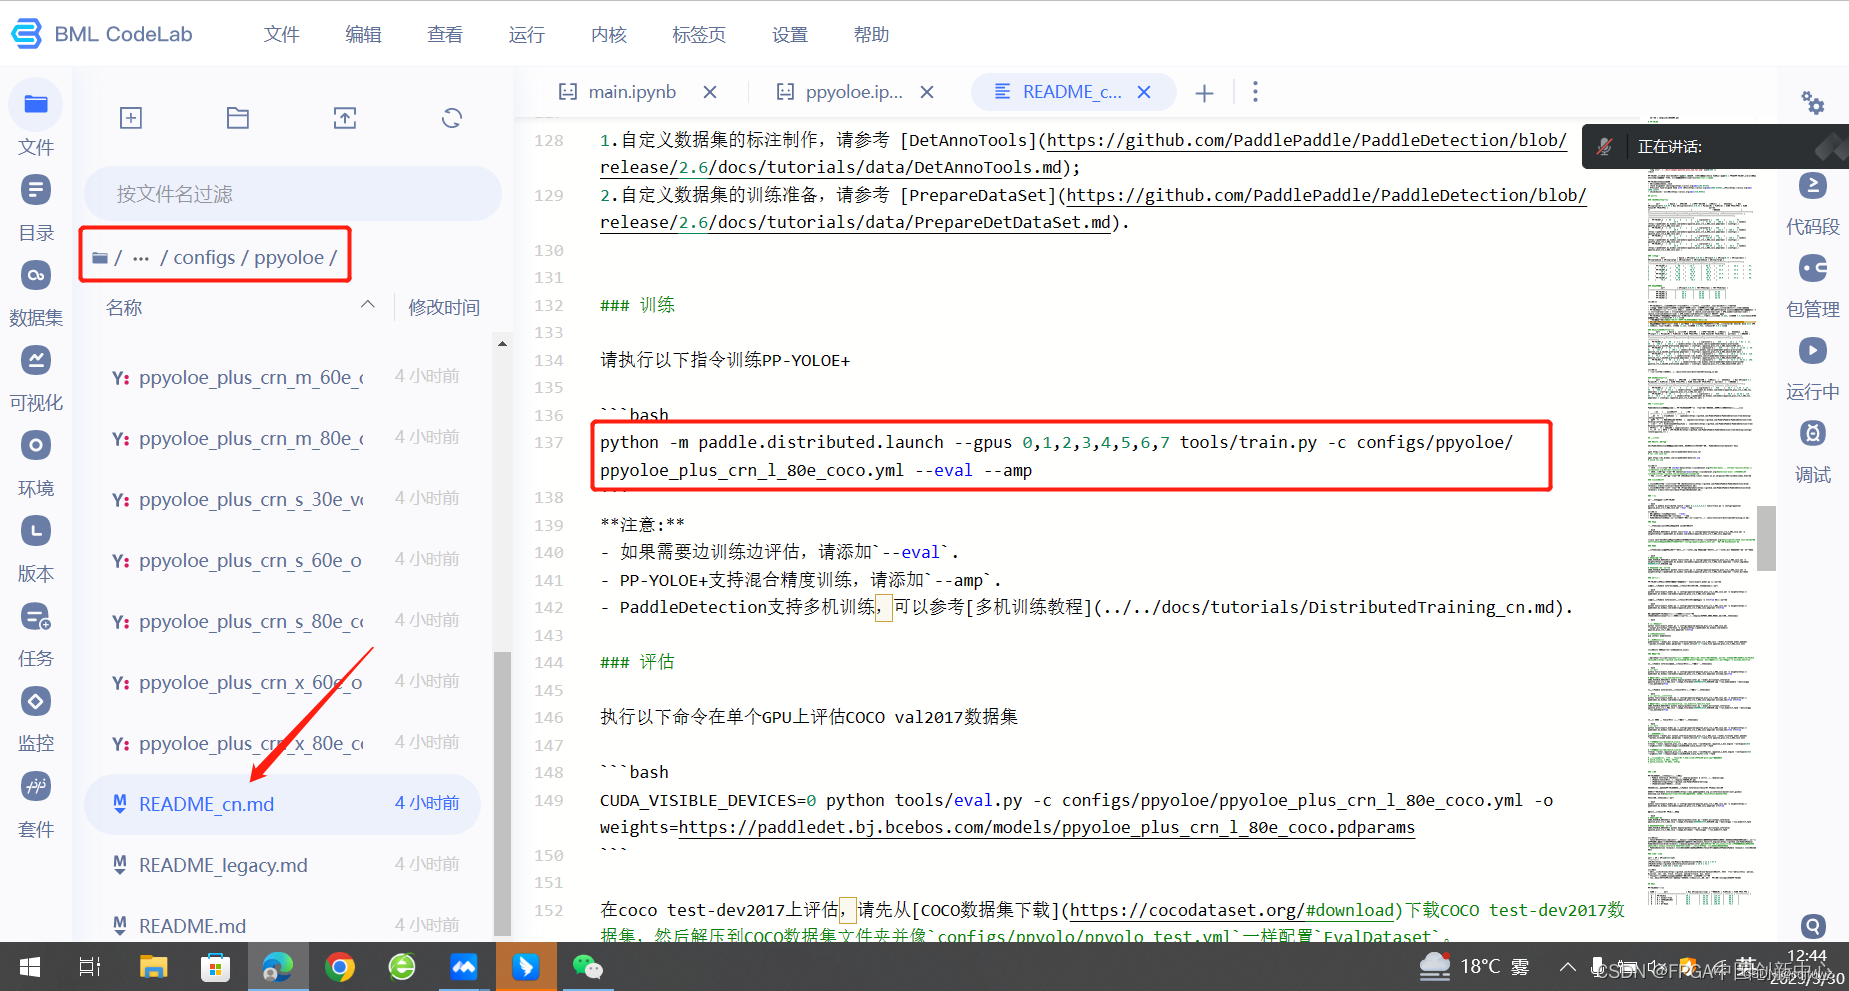Open the 监控 monitoring sidebar icon
Viewport: 1849px width, 991px height.
pos(36,701)
